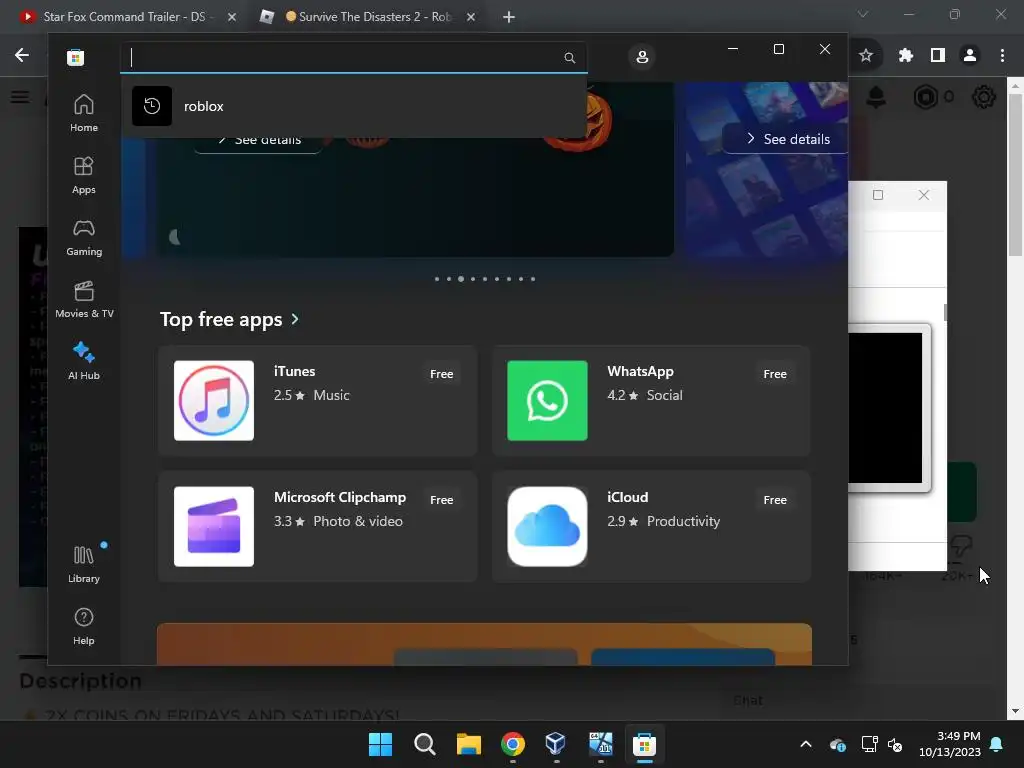Open Roblox notifications bell icon
This screenshot has height=768, width=1024.
point(876,97)
